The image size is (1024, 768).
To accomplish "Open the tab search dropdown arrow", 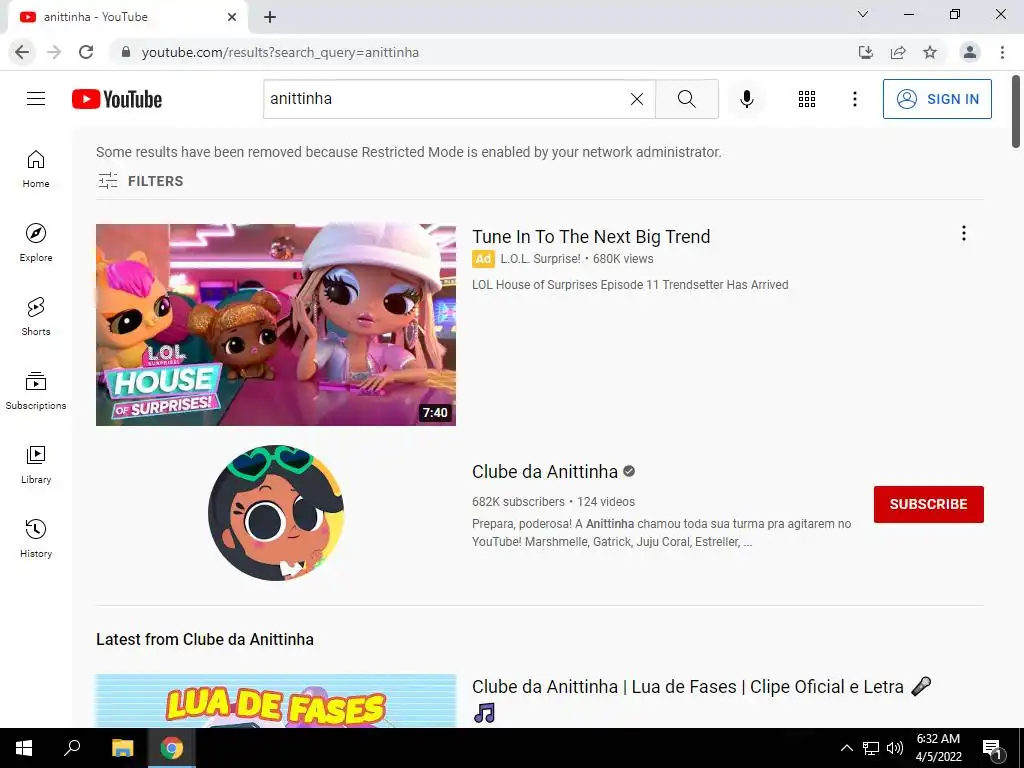I will 863,14.
